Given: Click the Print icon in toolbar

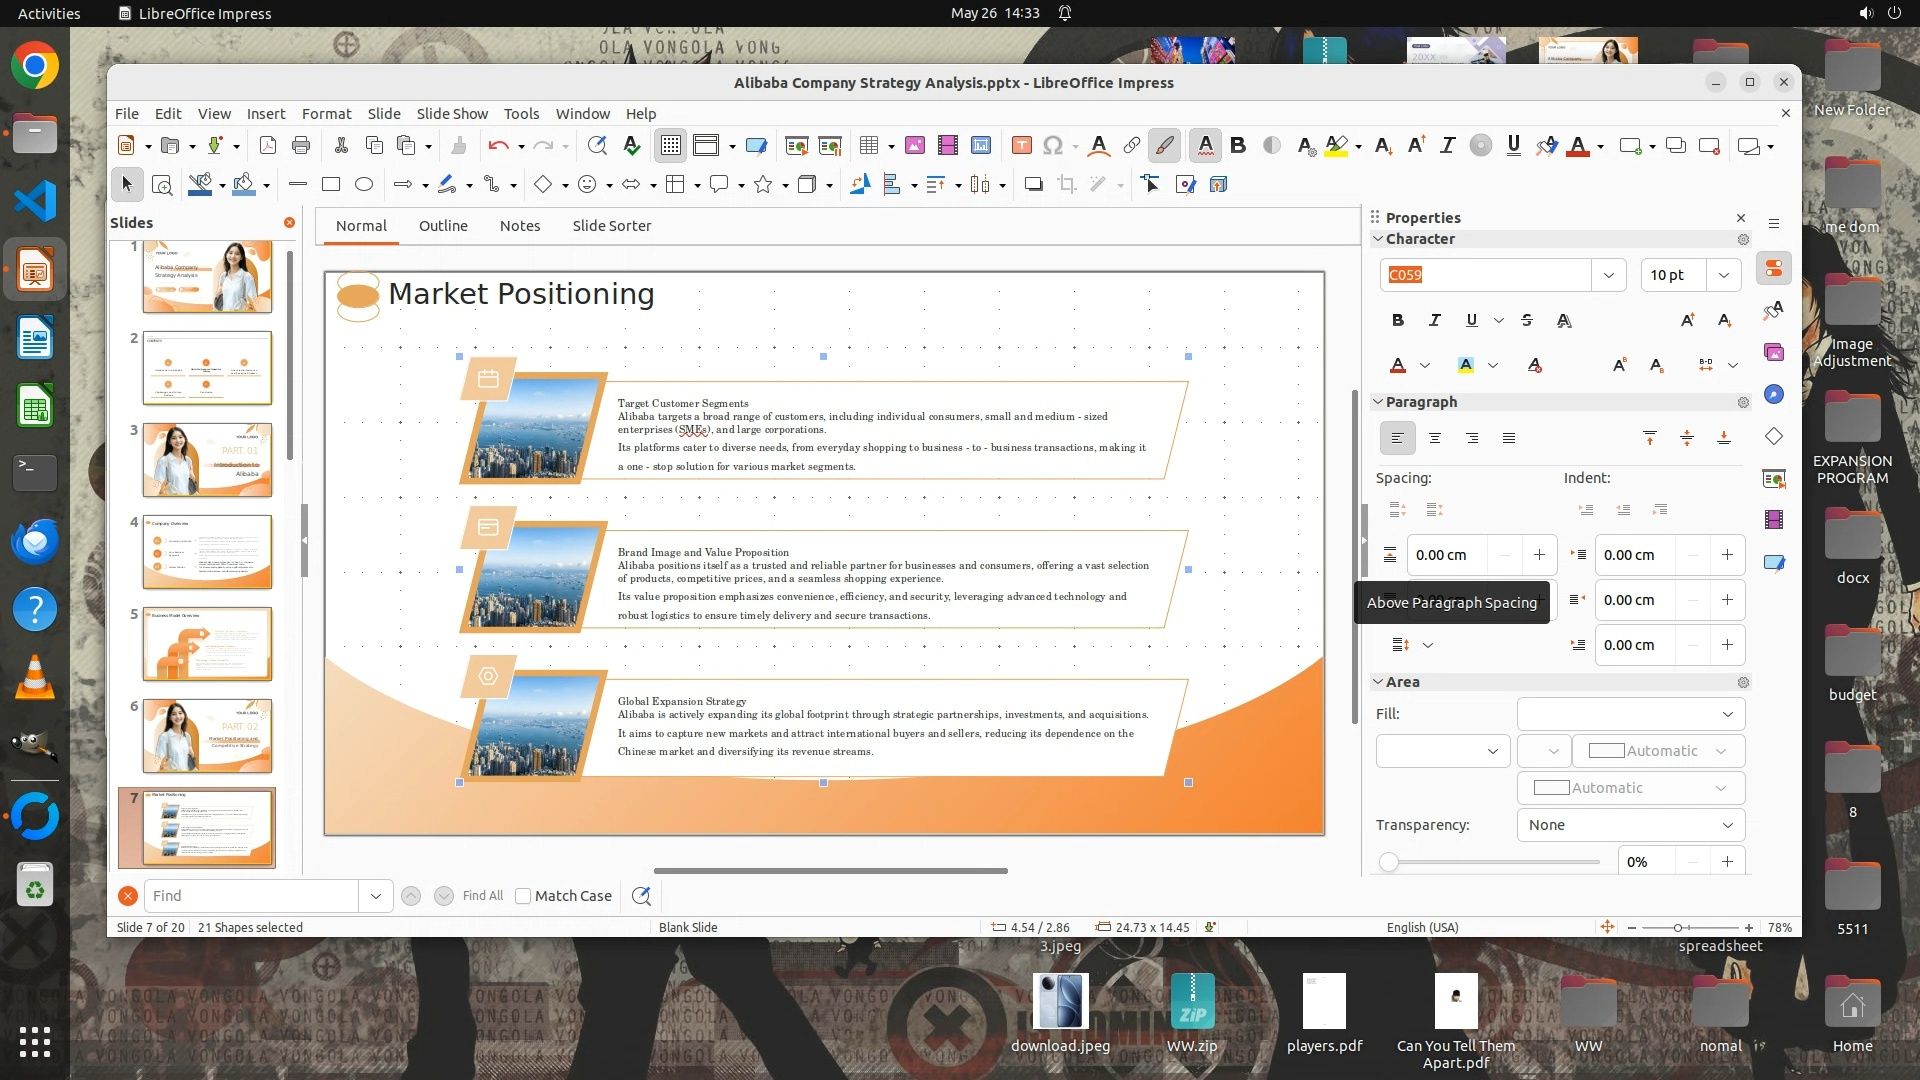Looking at the screenshot, I should click(301, 146).
